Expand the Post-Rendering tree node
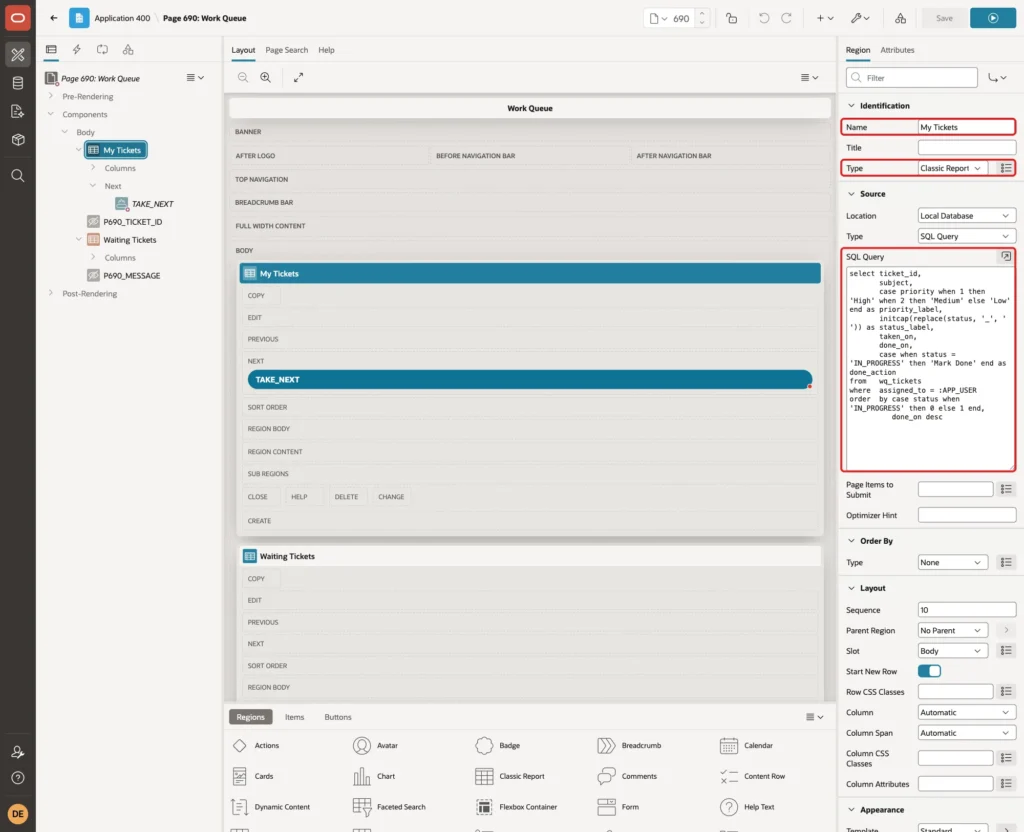Screen dimensions: 1024x832 (x=50, y=293)
